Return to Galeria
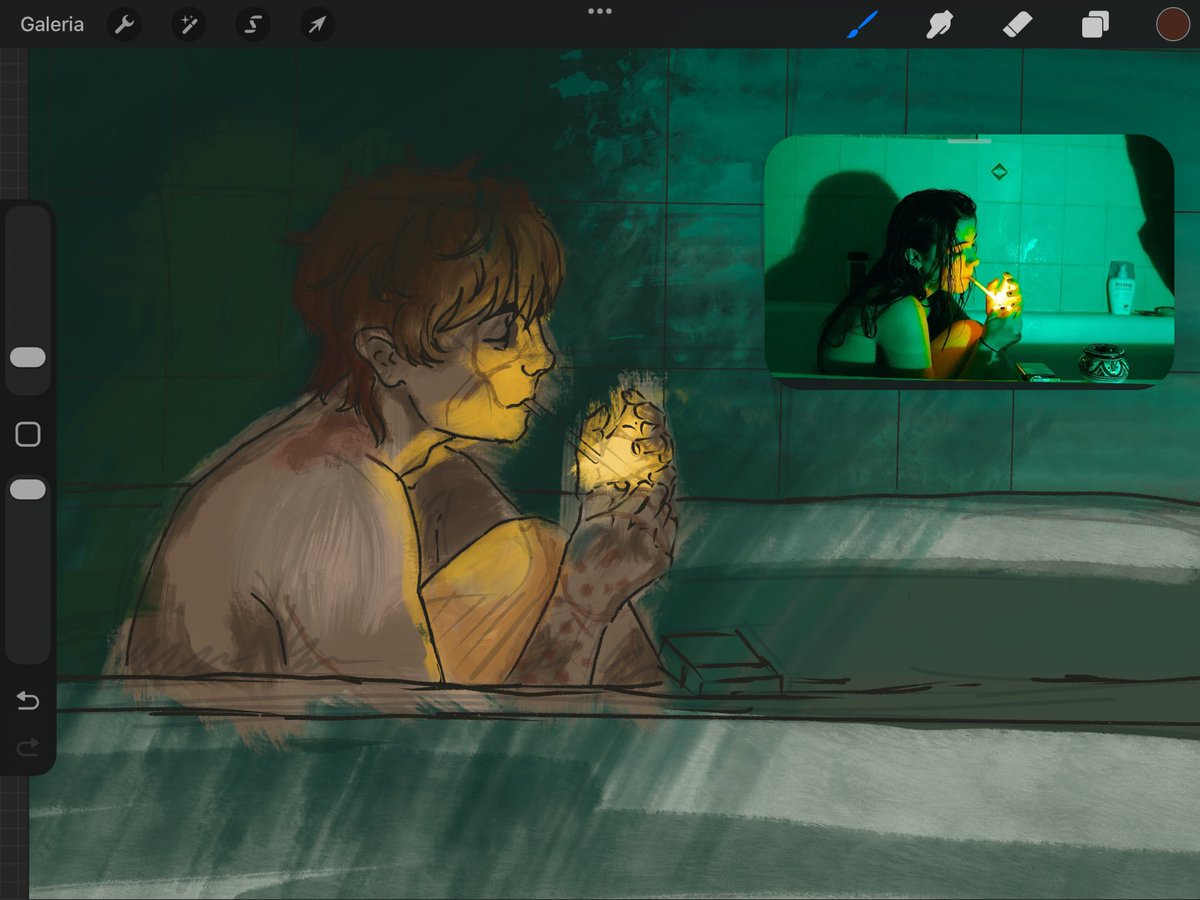Viewport: 1200px width, 900px height. tap(52, 24)
